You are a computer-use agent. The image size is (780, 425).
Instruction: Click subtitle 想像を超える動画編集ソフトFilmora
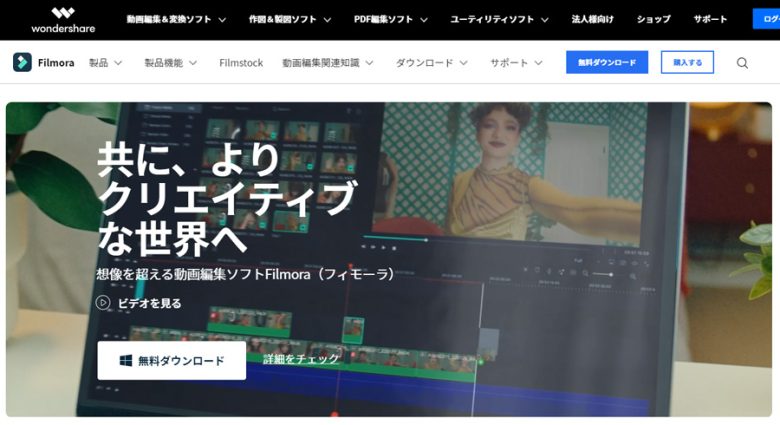tap(245, 274)
